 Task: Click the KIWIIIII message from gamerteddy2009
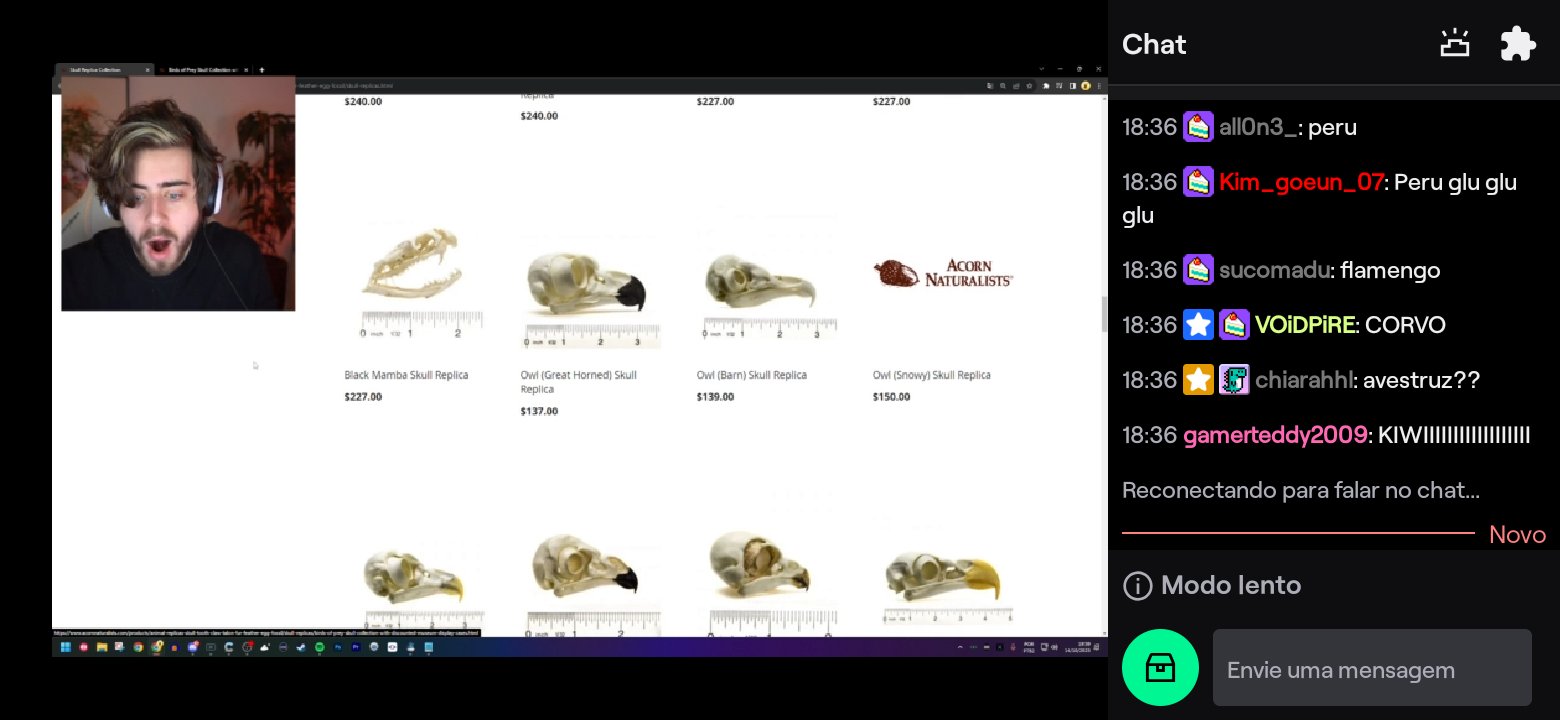point(1454,435)
